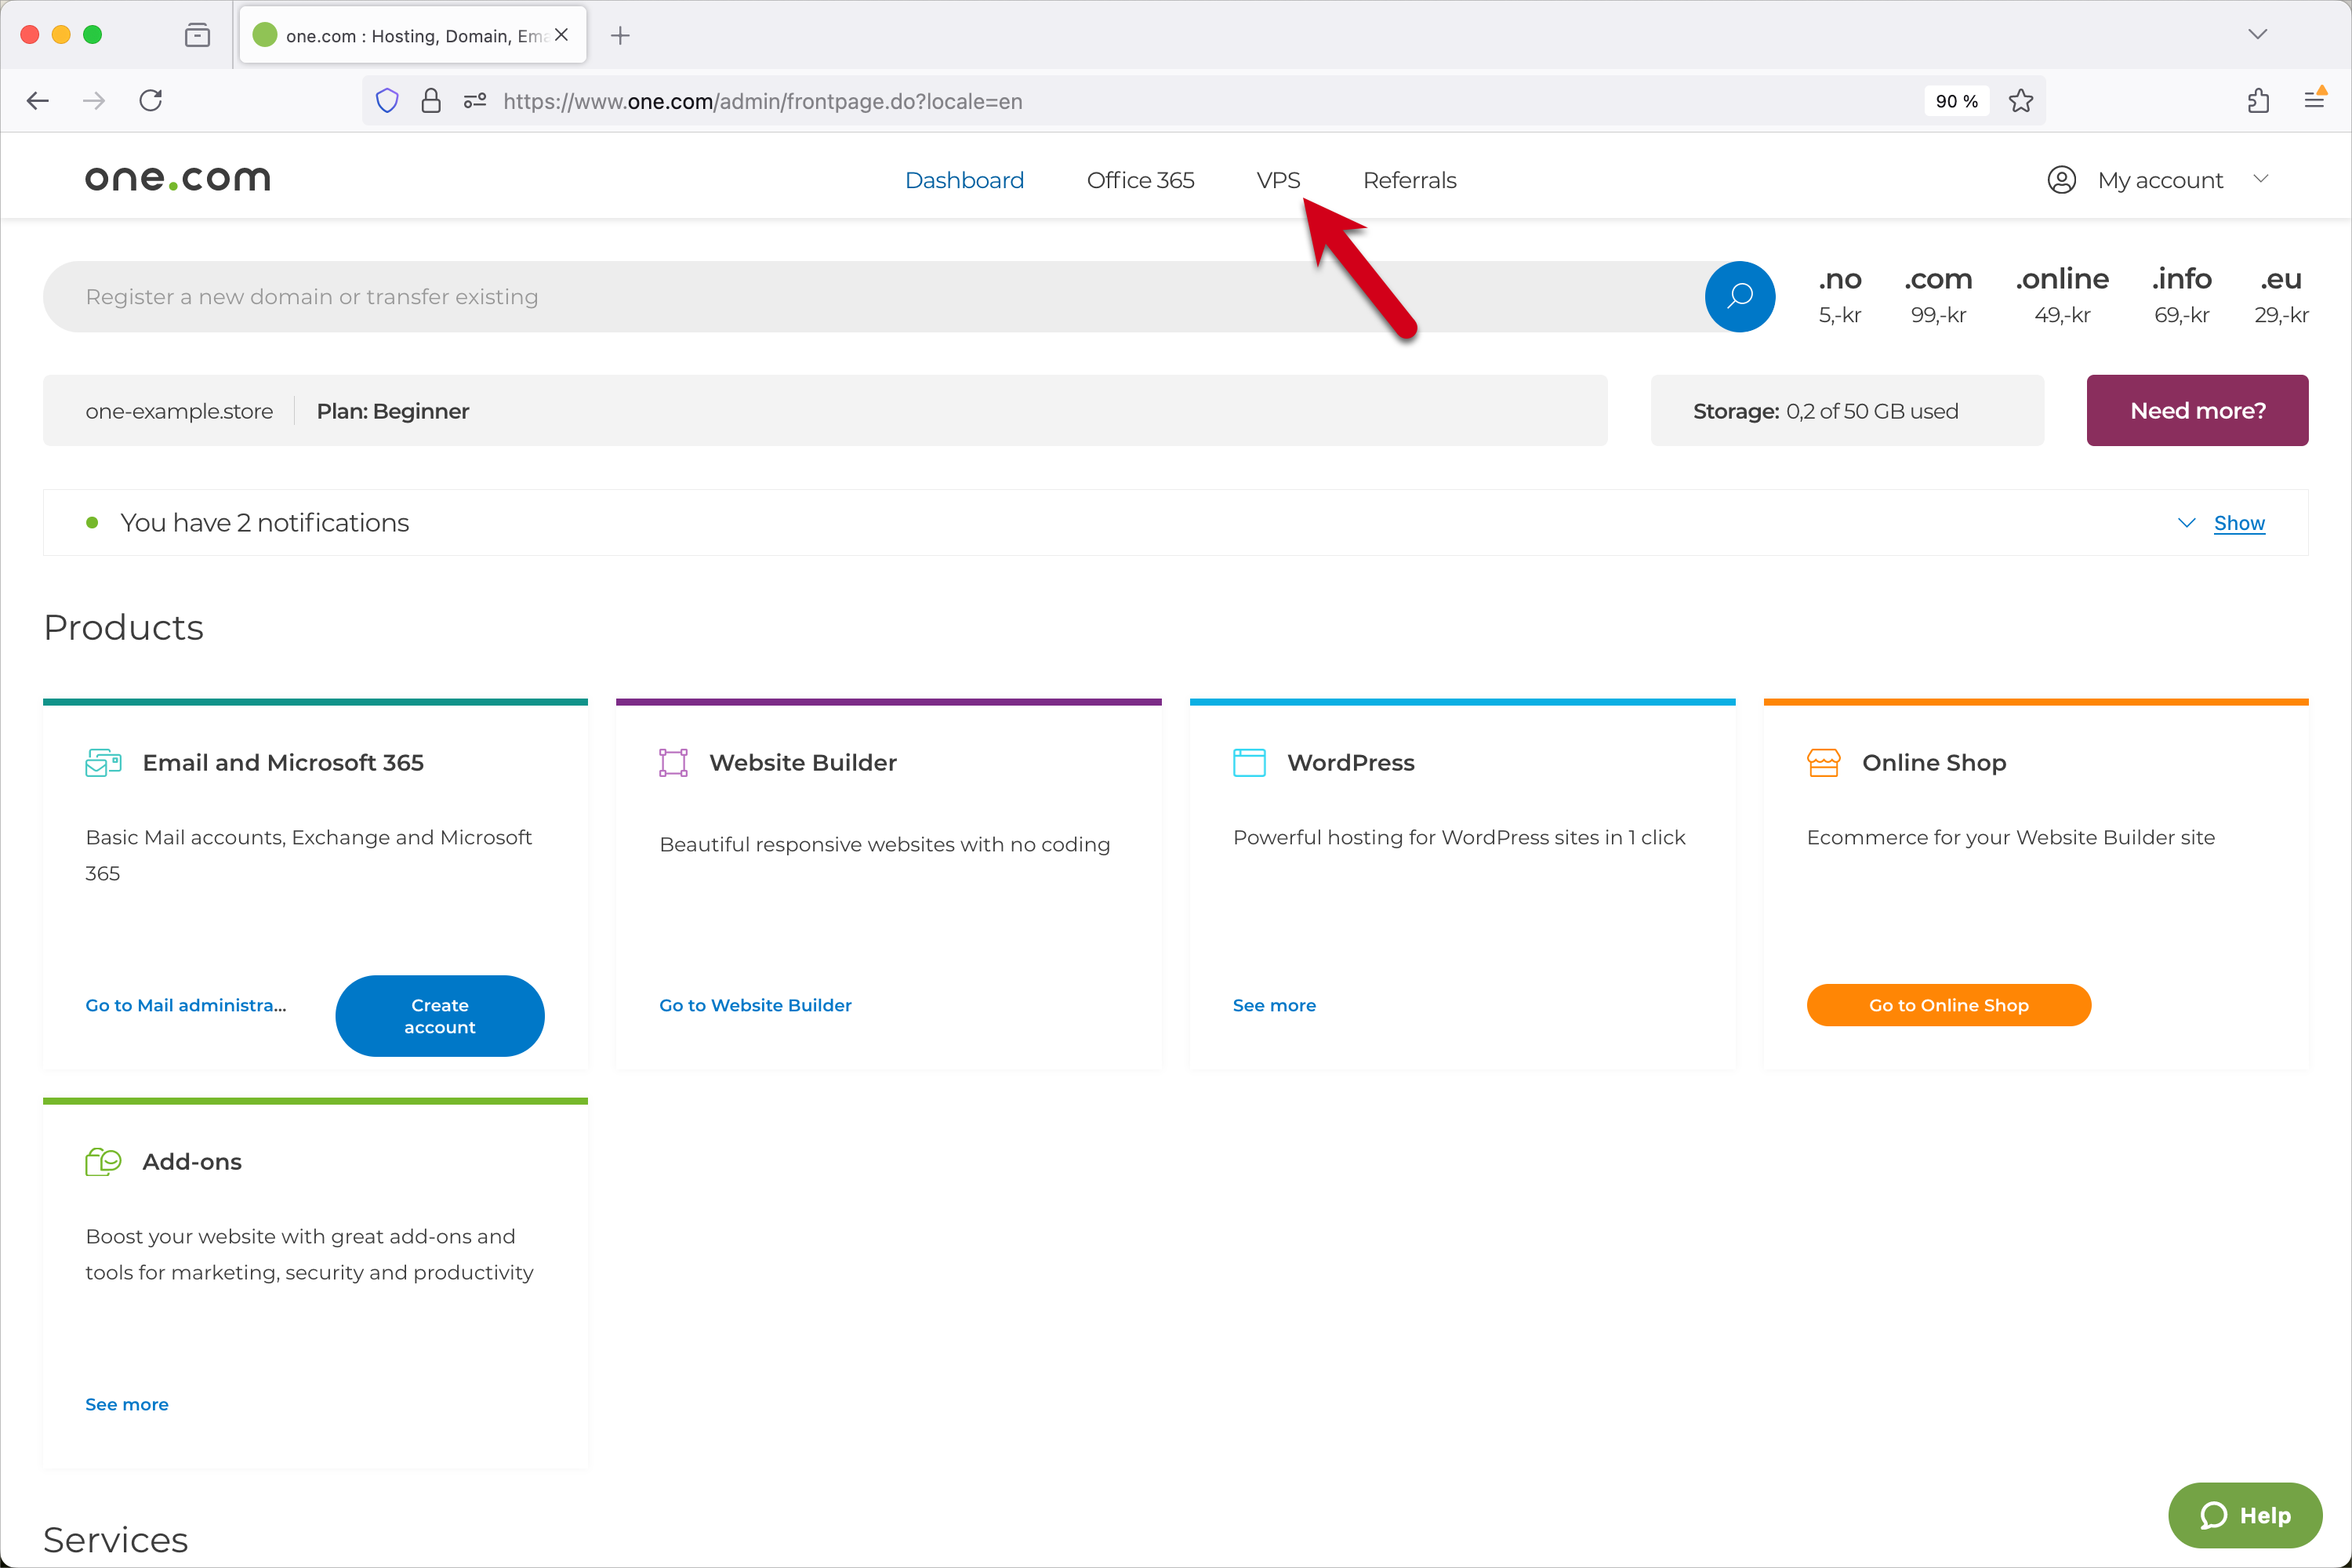Expand notifications with chevron beside Show
The image size is (2352, 1568).
(2186, 523)
